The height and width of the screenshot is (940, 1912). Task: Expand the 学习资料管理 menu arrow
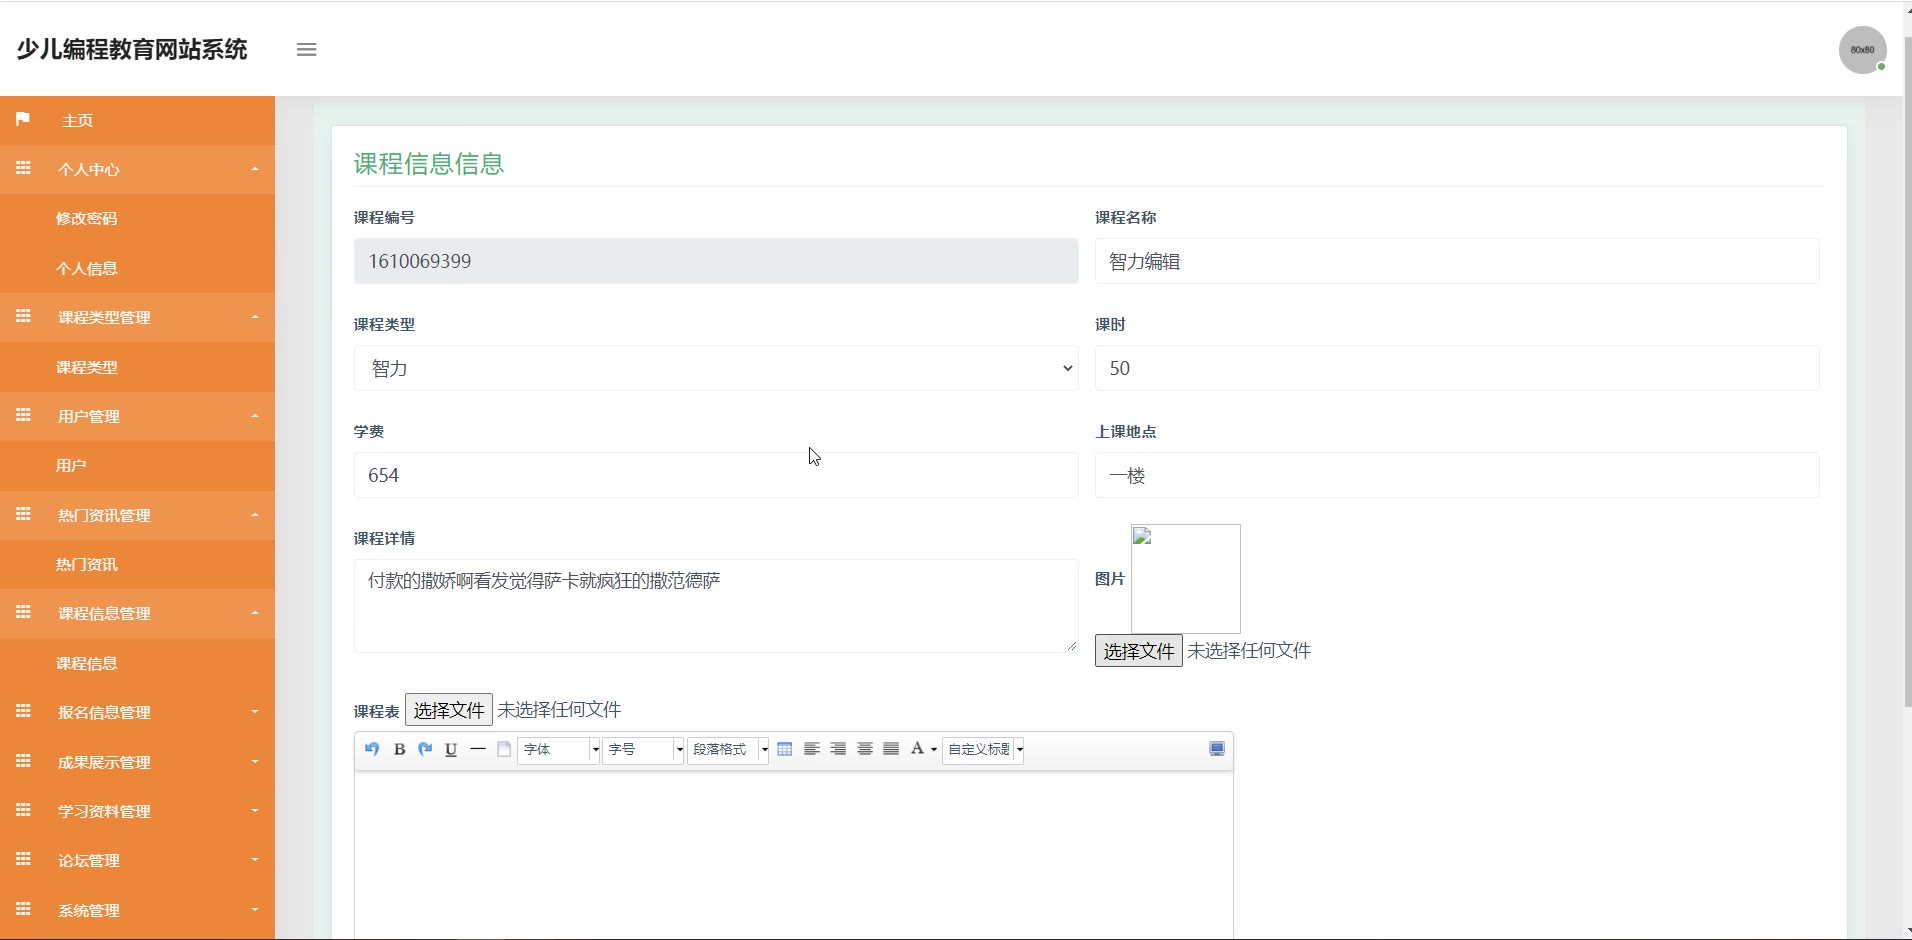[255, 811]
